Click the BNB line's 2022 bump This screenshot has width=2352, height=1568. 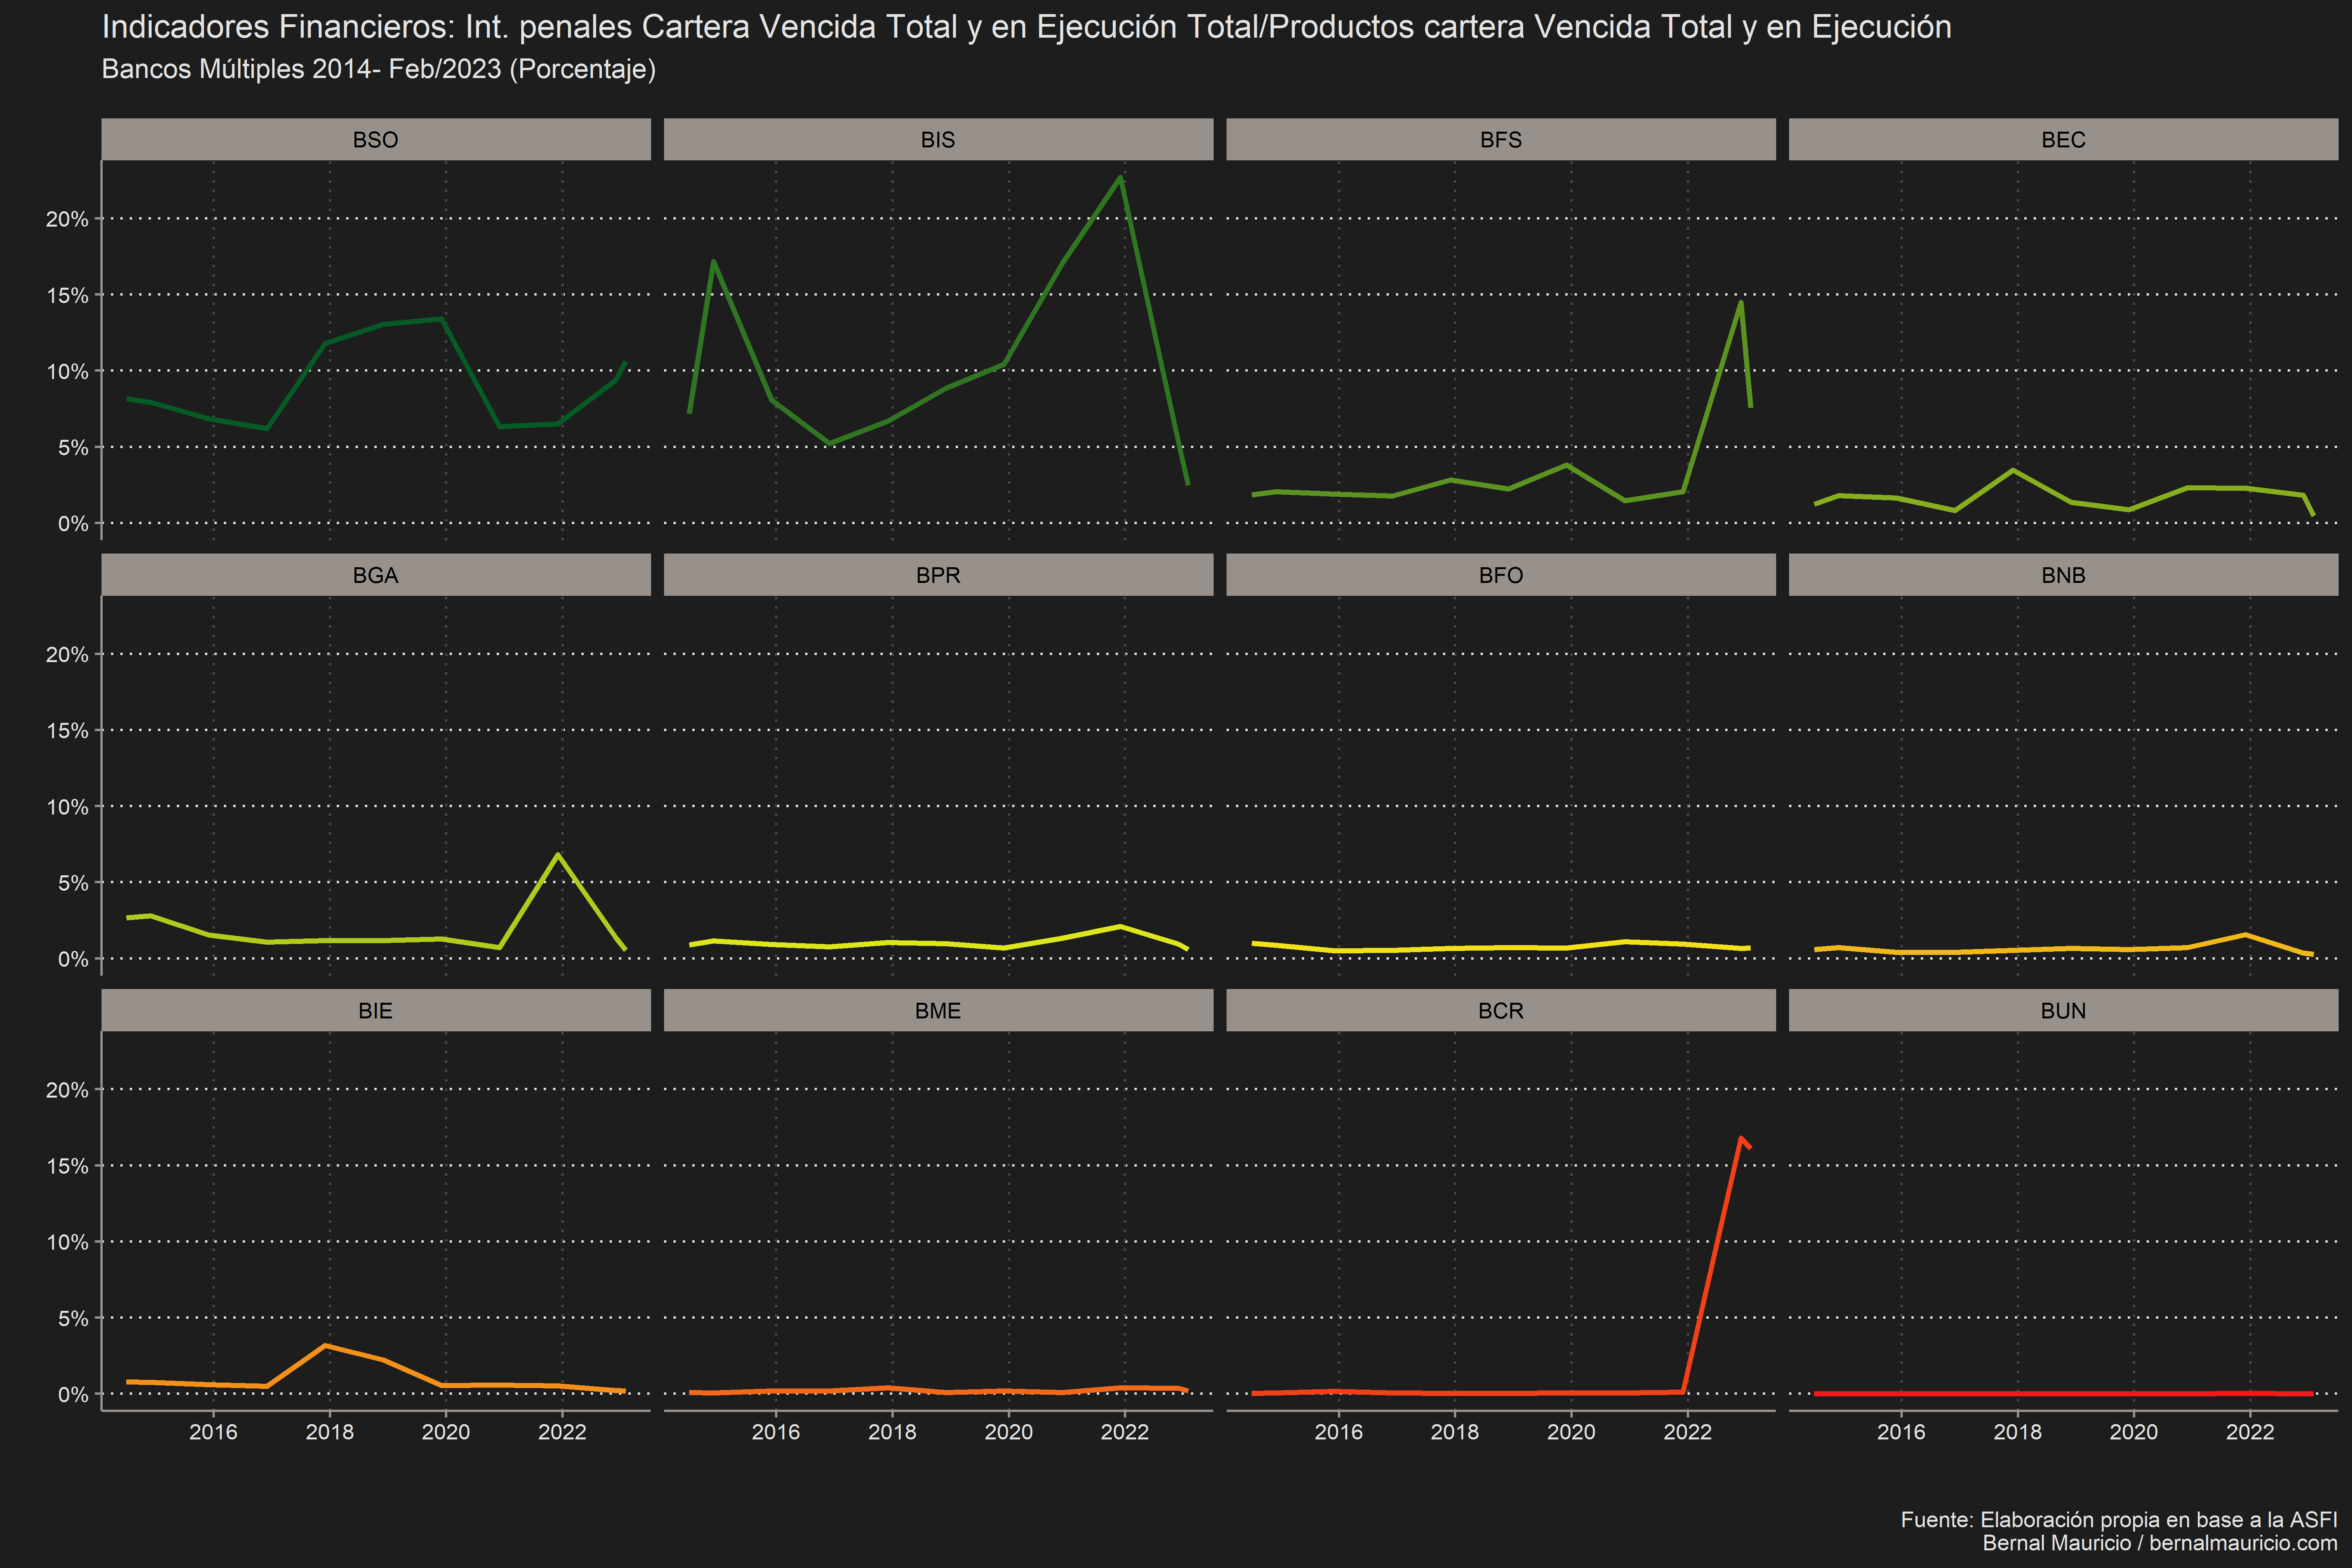[x=2246, y=934]
